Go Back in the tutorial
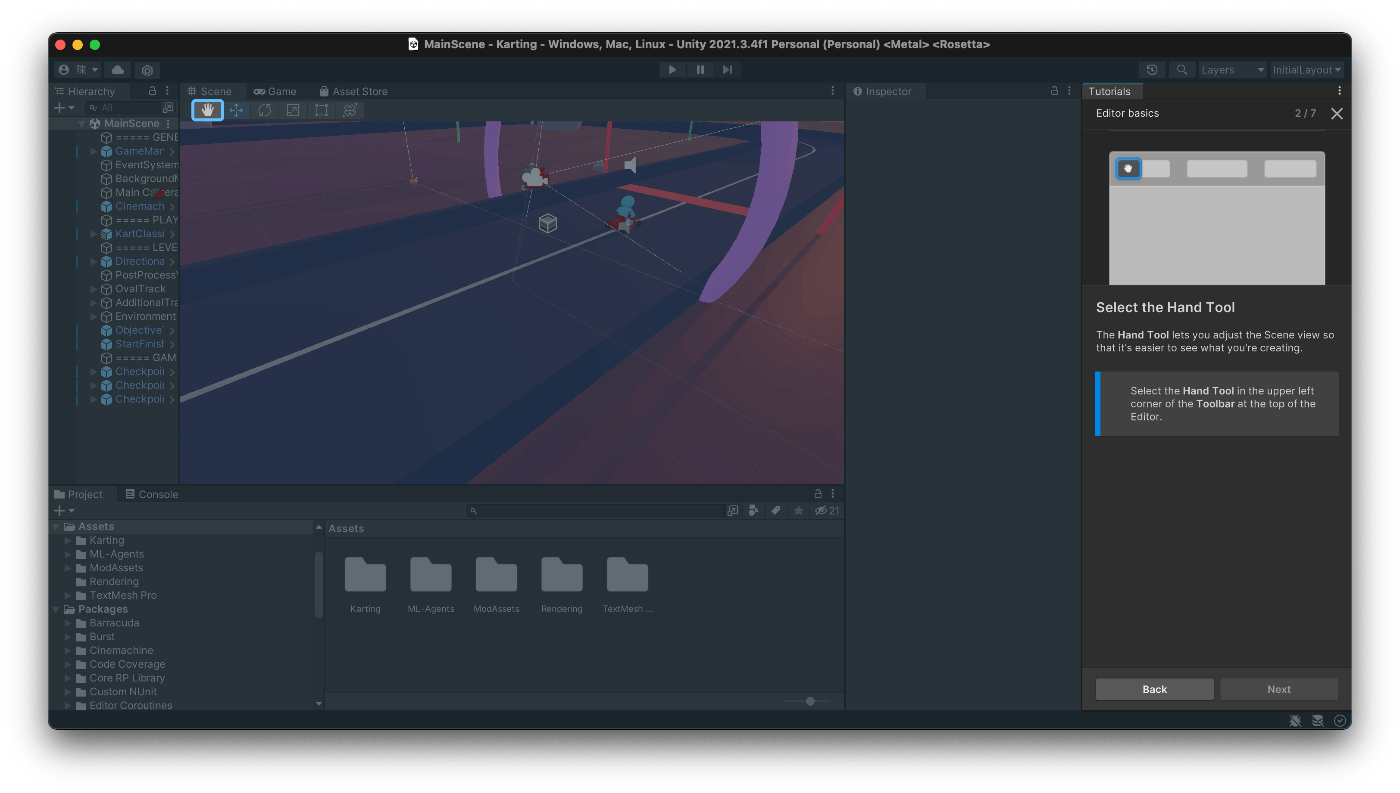Image resolution: width=1400 pixels, height=793 pixels. click(1155, 689)
